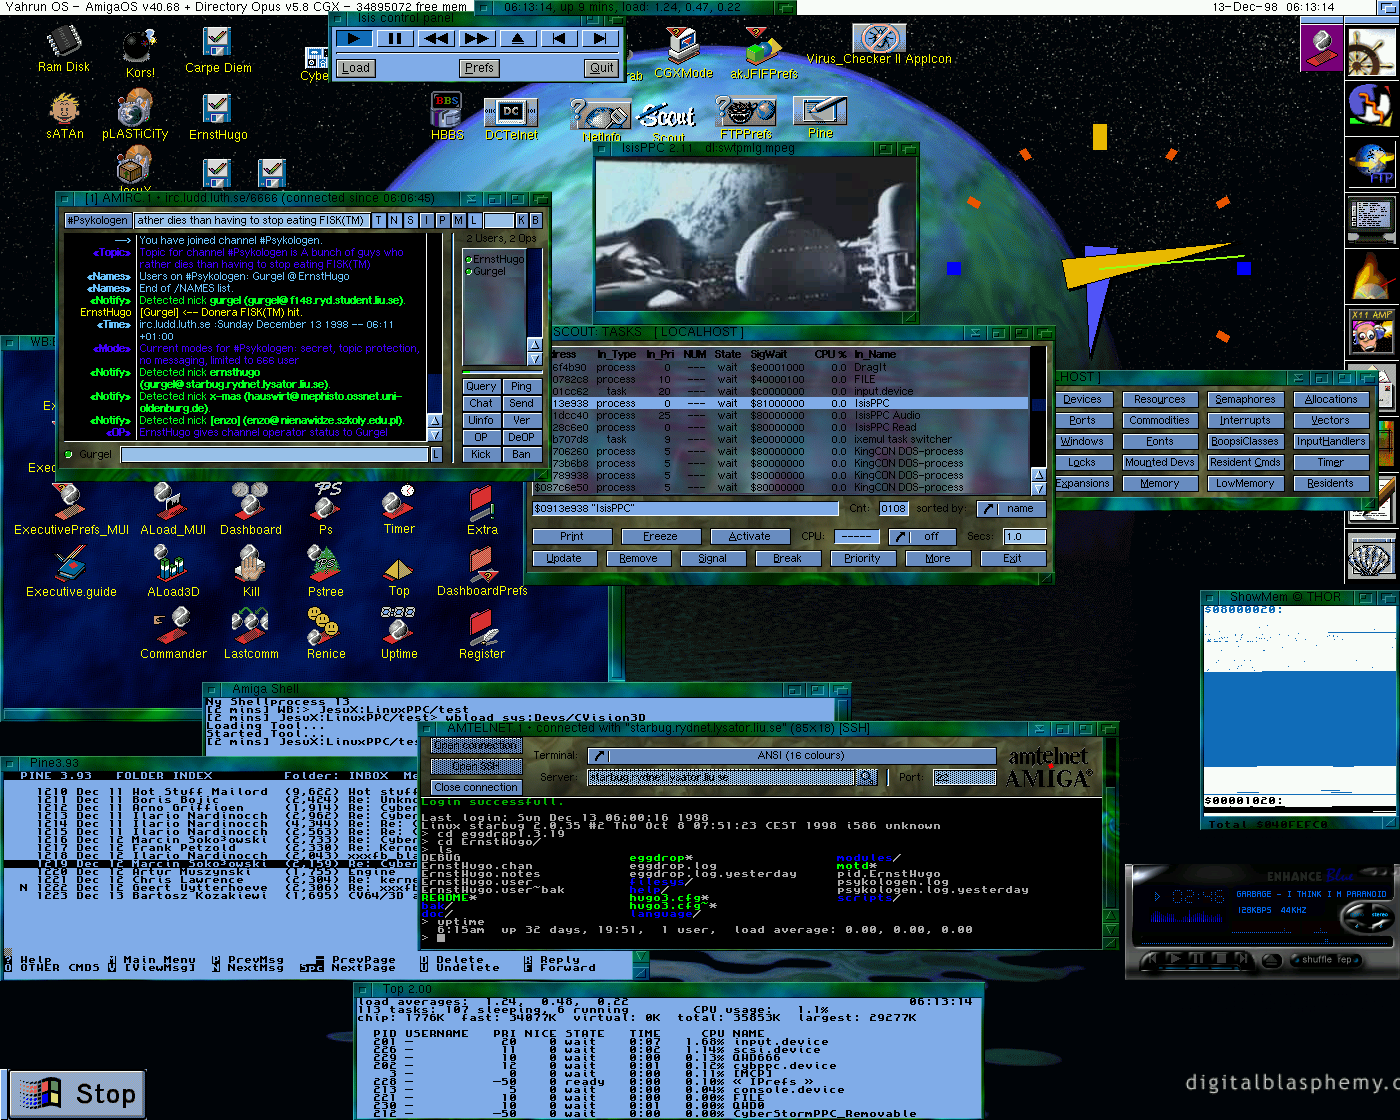Image resolution: width=1400 pixels, height=1120 pixels.
Task: Open the ALoad3D icon
Action: [173, 573]
